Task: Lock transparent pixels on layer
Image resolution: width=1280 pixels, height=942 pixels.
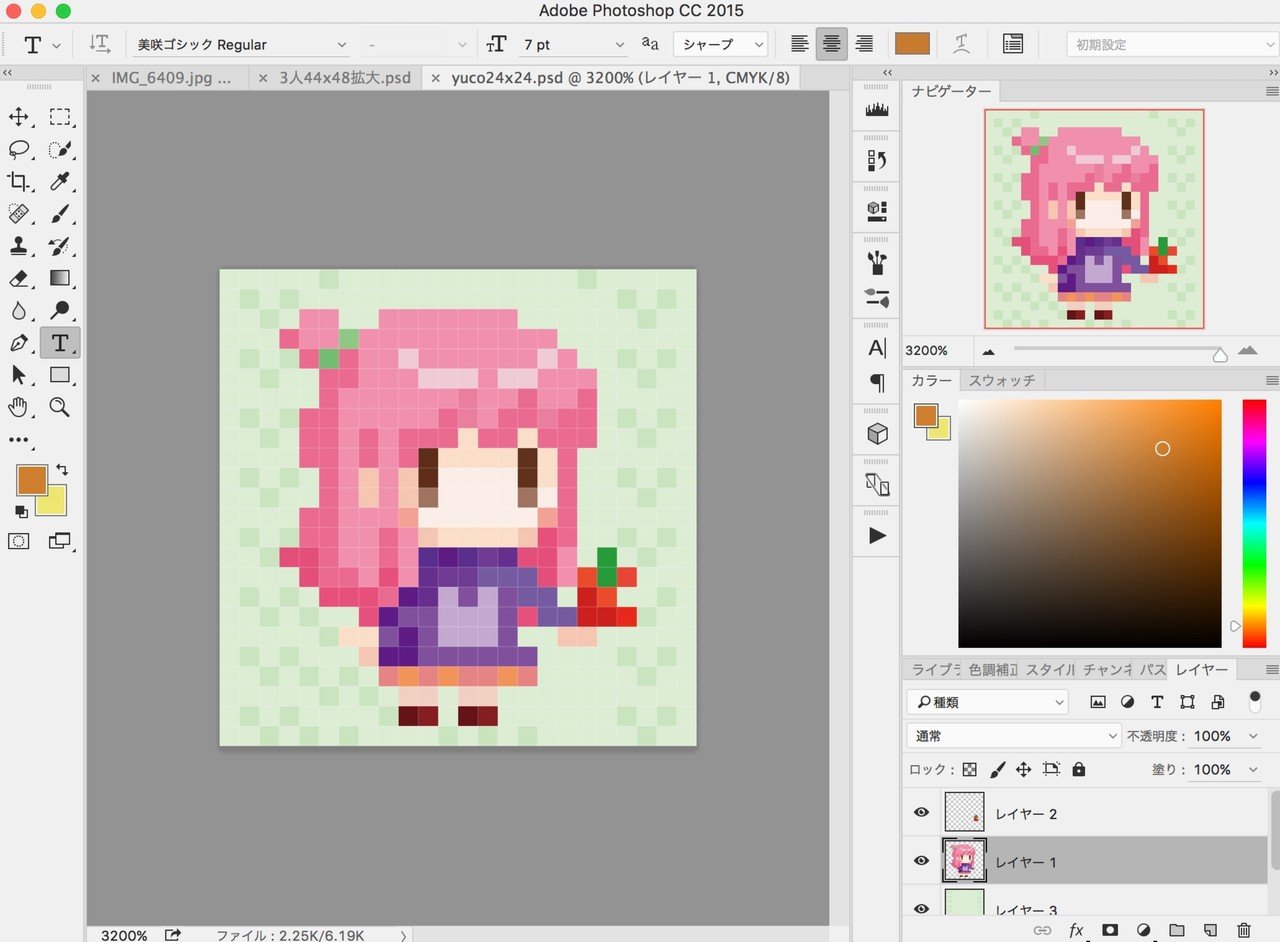Action: pyautogui.click(x=969, y=769)
